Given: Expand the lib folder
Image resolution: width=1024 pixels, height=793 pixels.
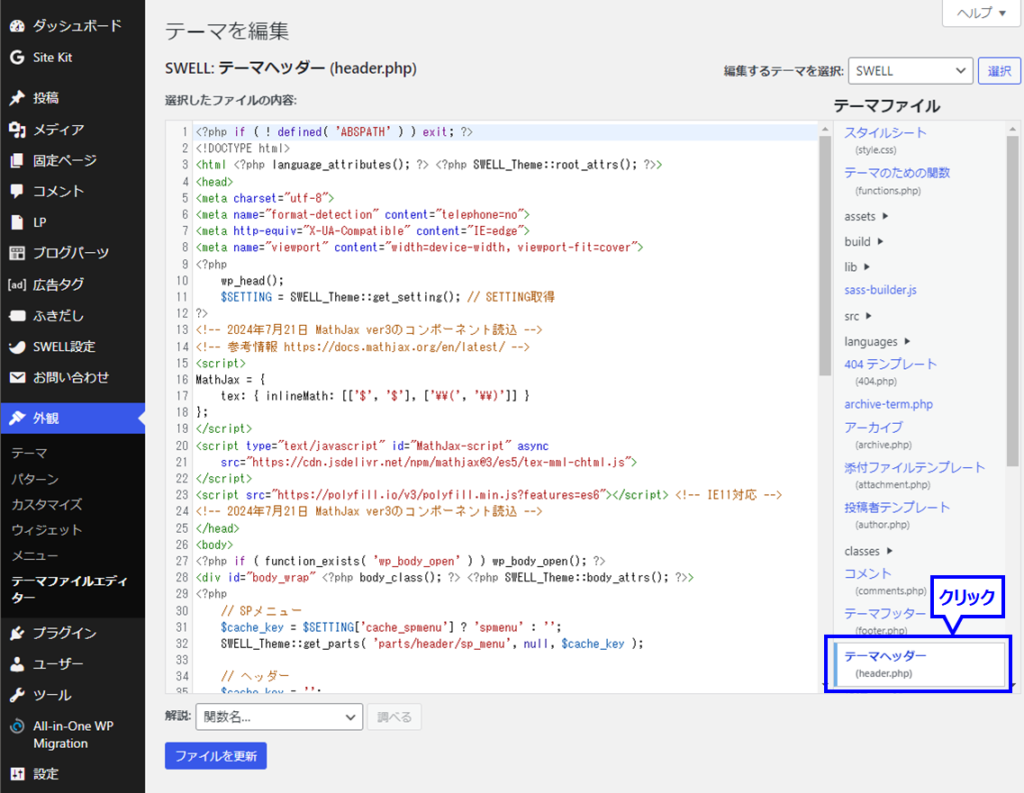Looking at the screenshot, I should point(857,267).
